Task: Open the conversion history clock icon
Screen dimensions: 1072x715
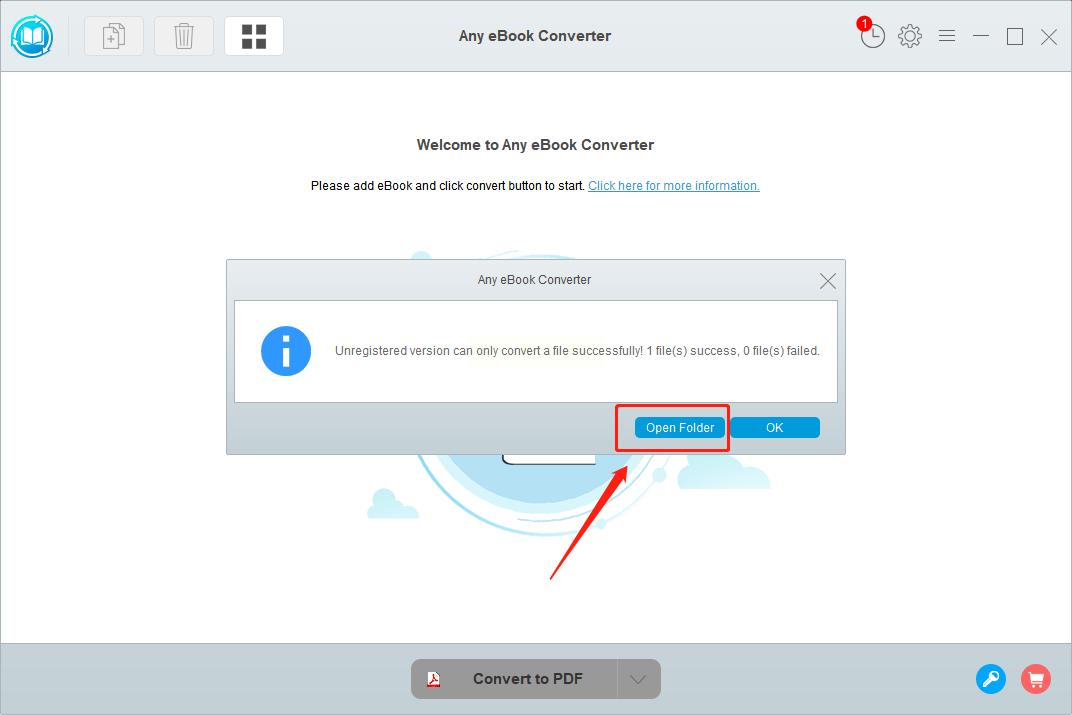Action: point(872,36)
